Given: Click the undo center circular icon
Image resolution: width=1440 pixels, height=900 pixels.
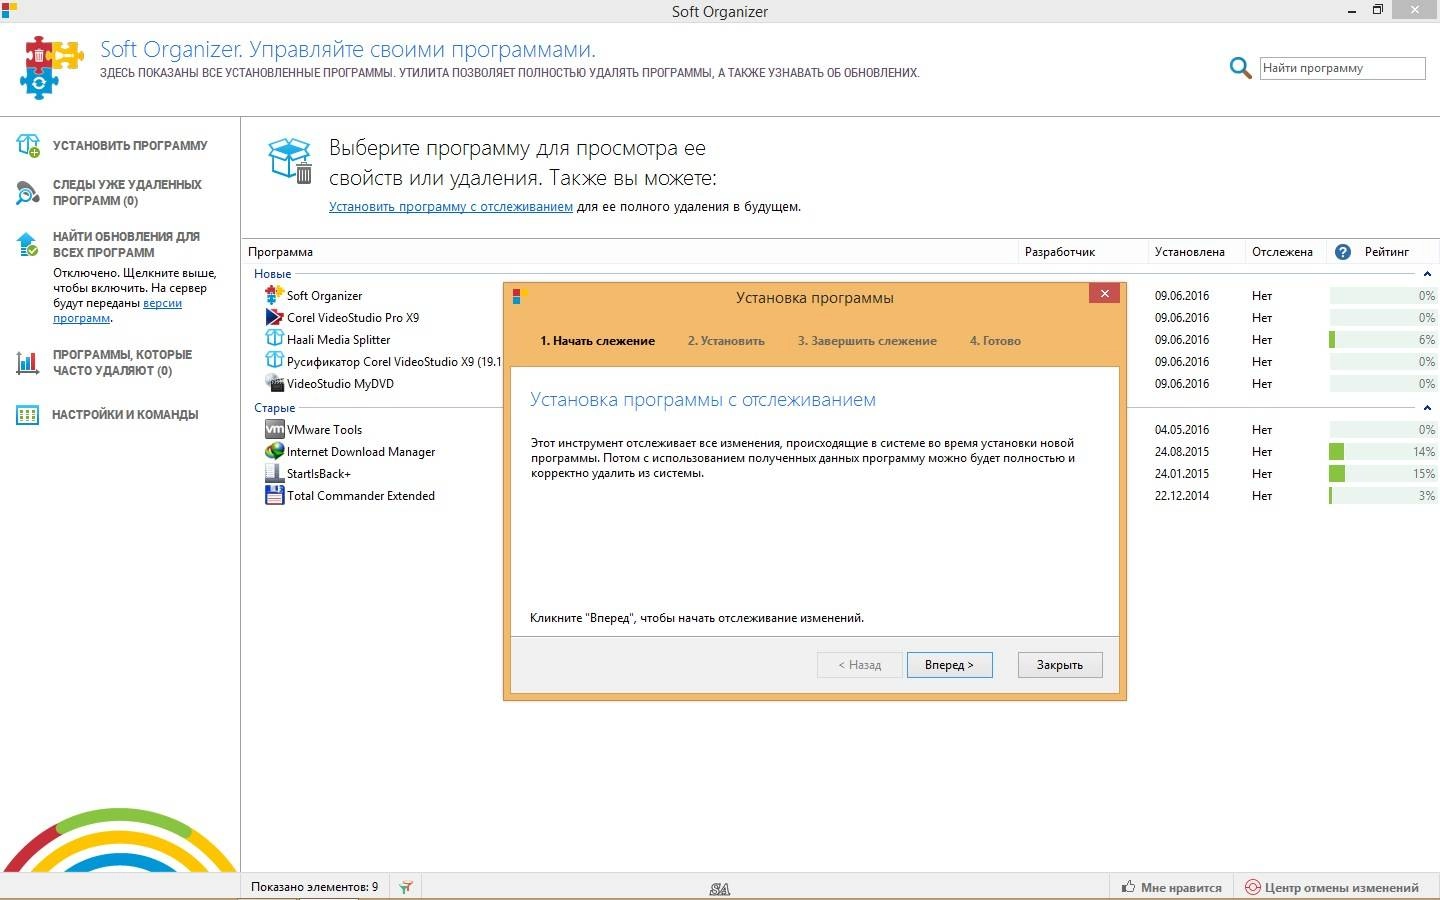Looking at the screenshot, I should pos(1252,887).
